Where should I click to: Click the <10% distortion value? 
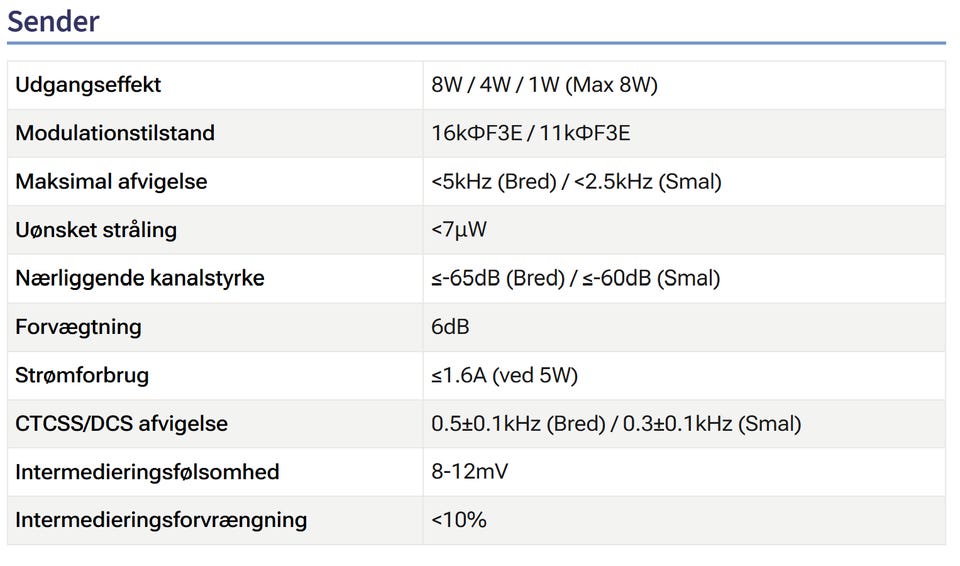[x=459, y=520]
